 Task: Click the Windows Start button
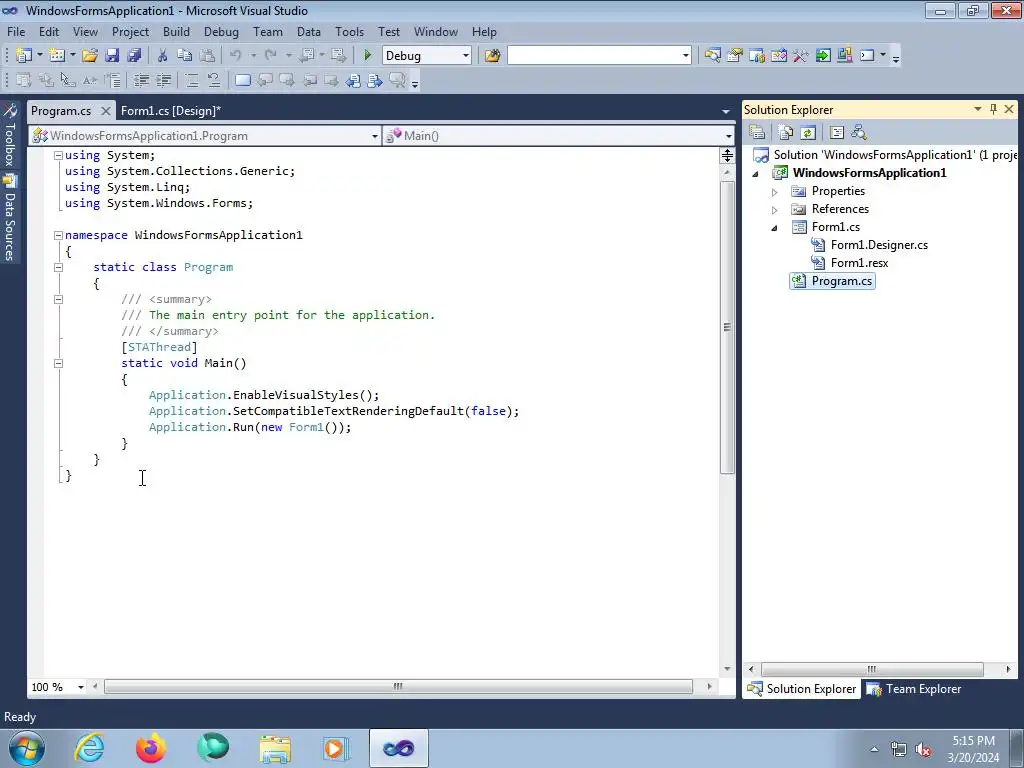pyautogui.click(x=27, y=748)
